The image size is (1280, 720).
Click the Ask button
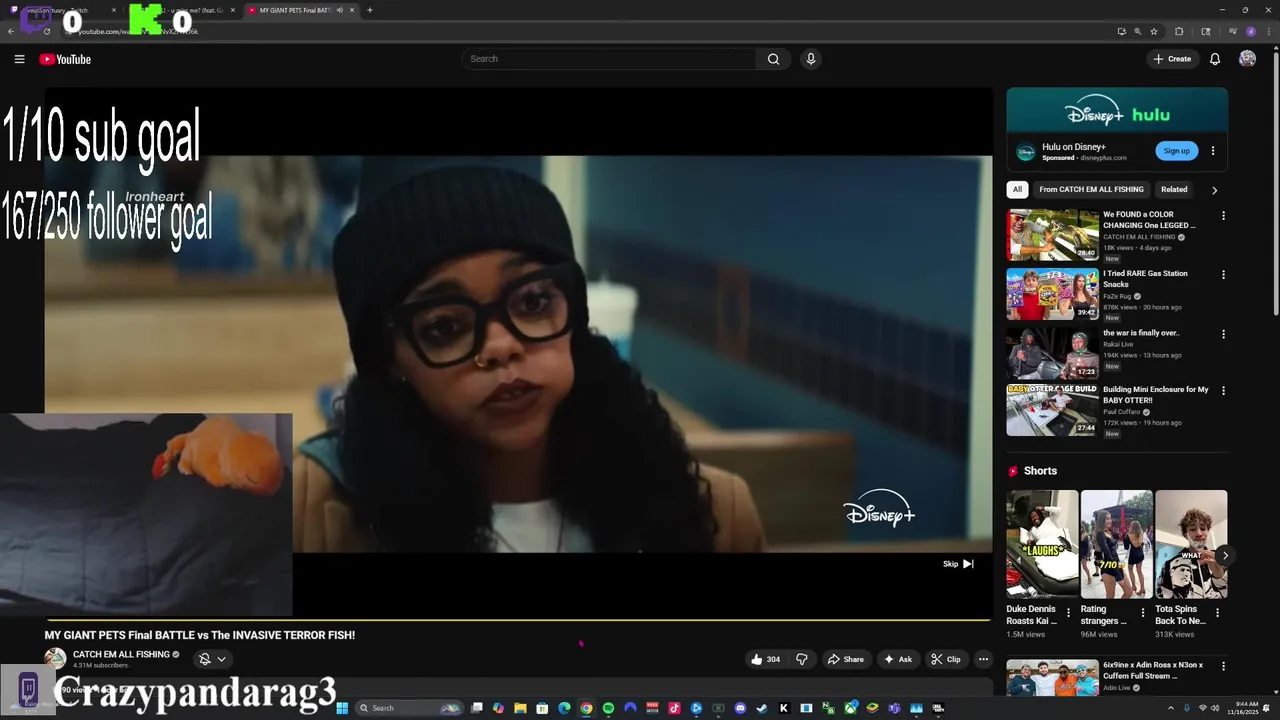pos(898,659)
